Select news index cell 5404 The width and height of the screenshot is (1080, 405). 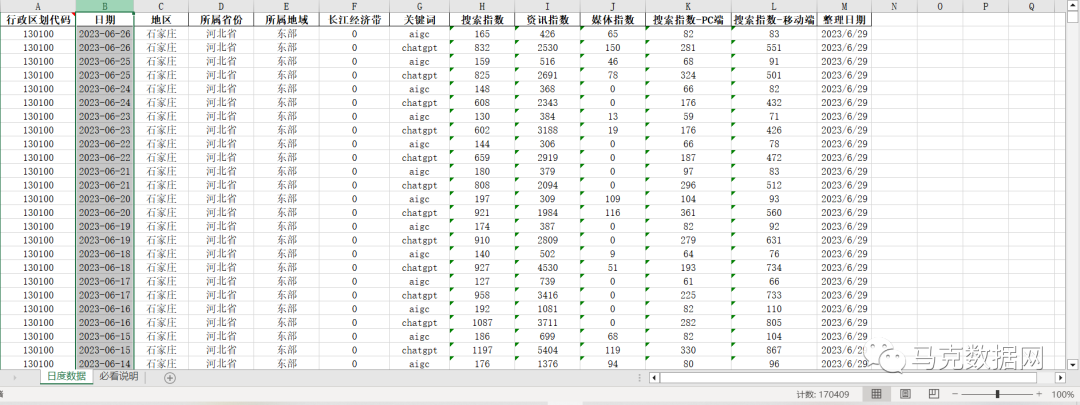pos(547,350)
